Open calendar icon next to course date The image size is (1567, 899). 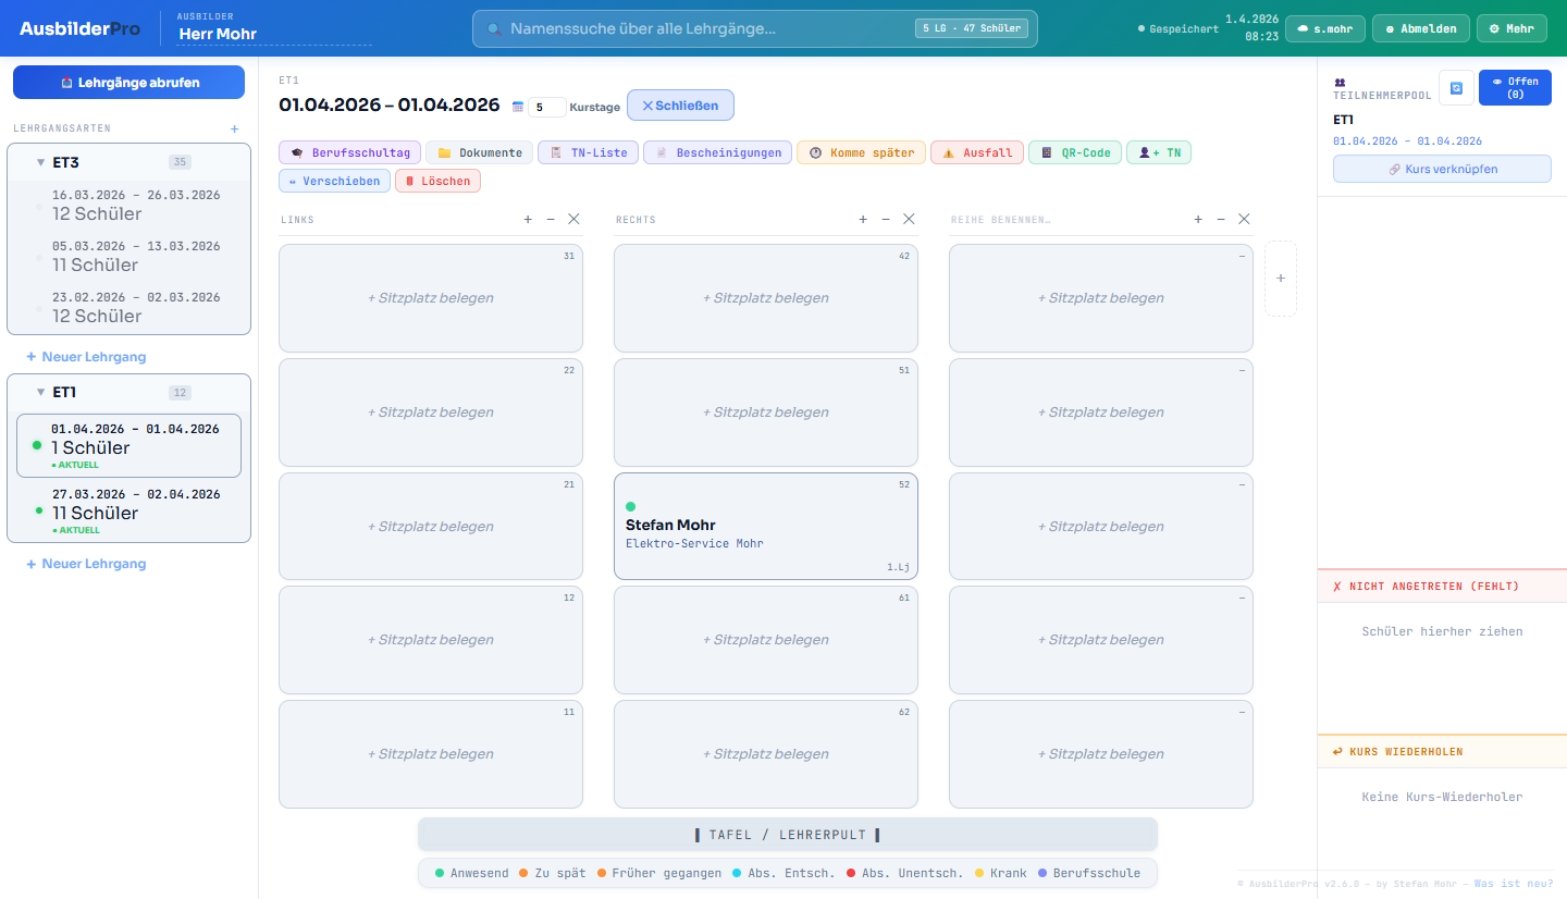tap(518, 106)
